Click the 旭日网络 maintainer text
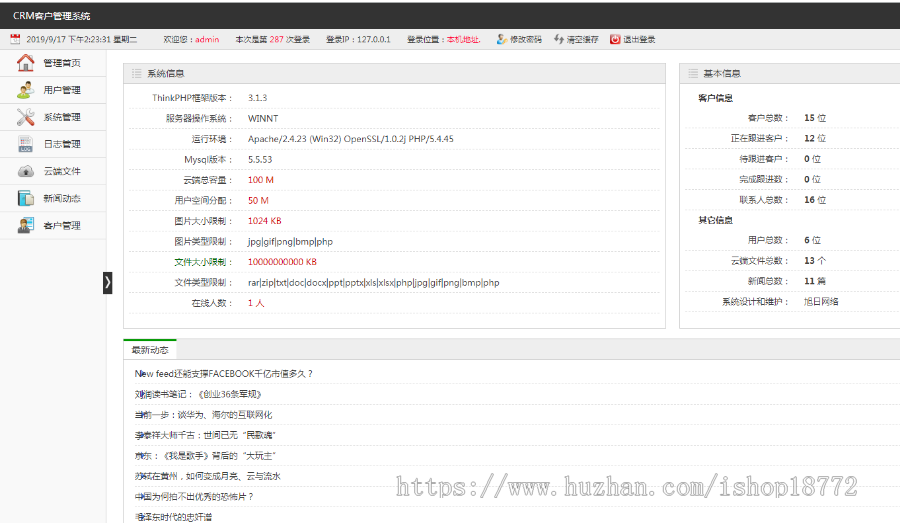This screenshot has height=523, width=900. [x=821, y=301]
